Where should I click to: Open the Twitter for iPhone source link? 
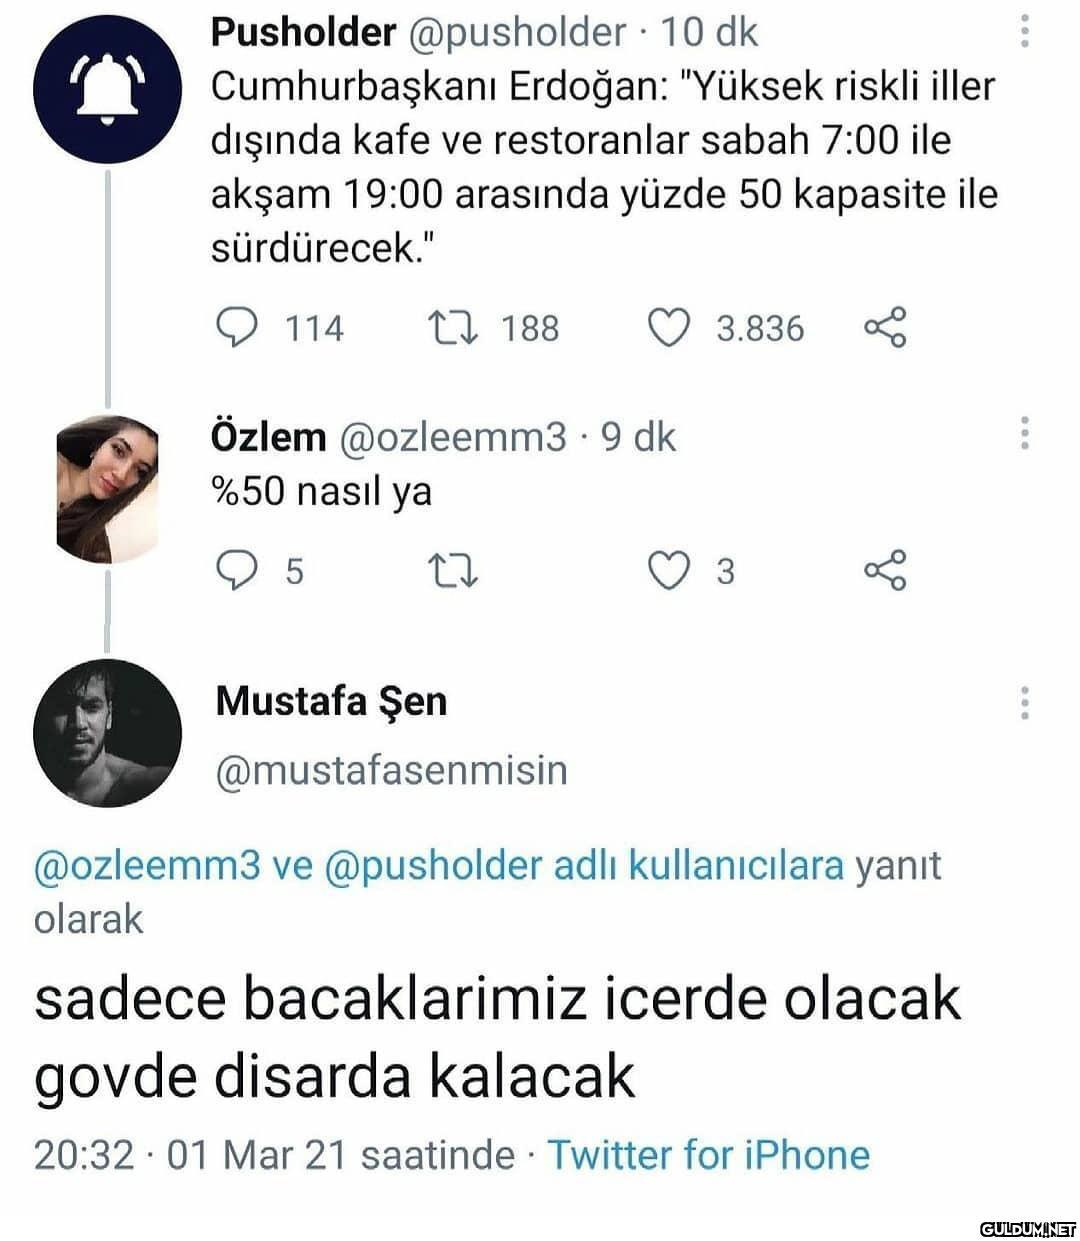(x=708, y=1154)
